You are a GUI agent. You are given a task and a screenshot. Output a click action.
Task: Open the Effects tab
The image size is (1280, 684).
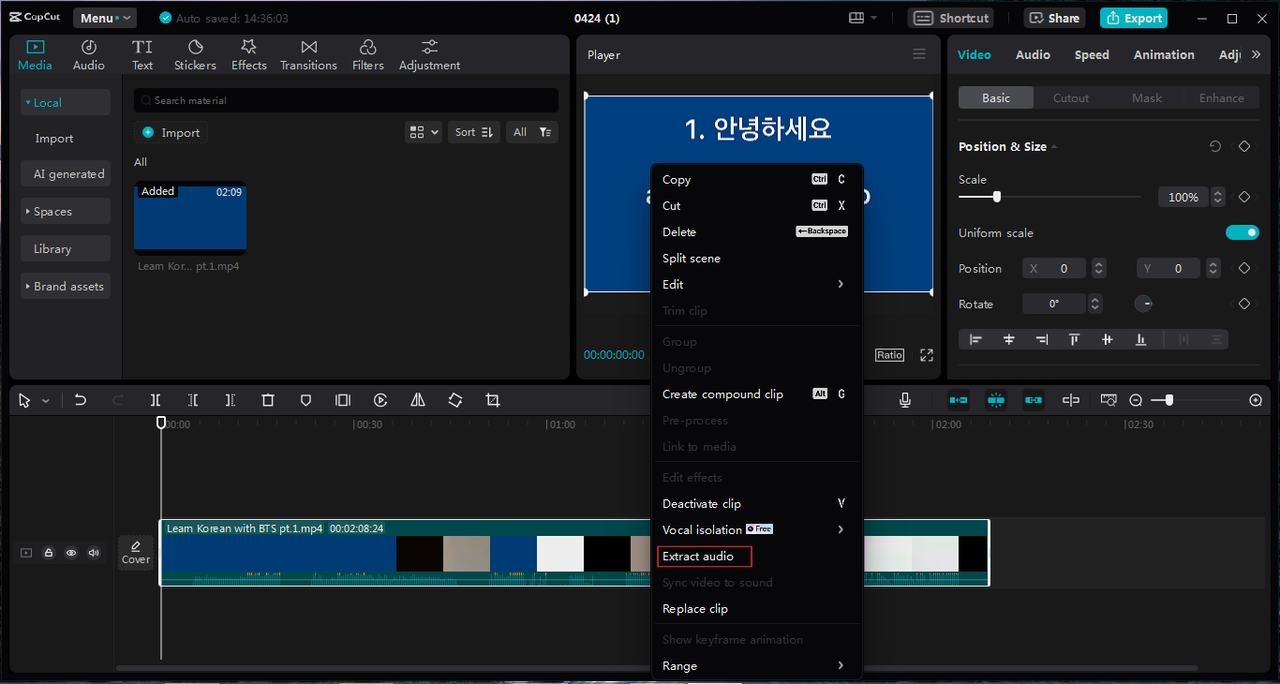[x=249, y=55]
